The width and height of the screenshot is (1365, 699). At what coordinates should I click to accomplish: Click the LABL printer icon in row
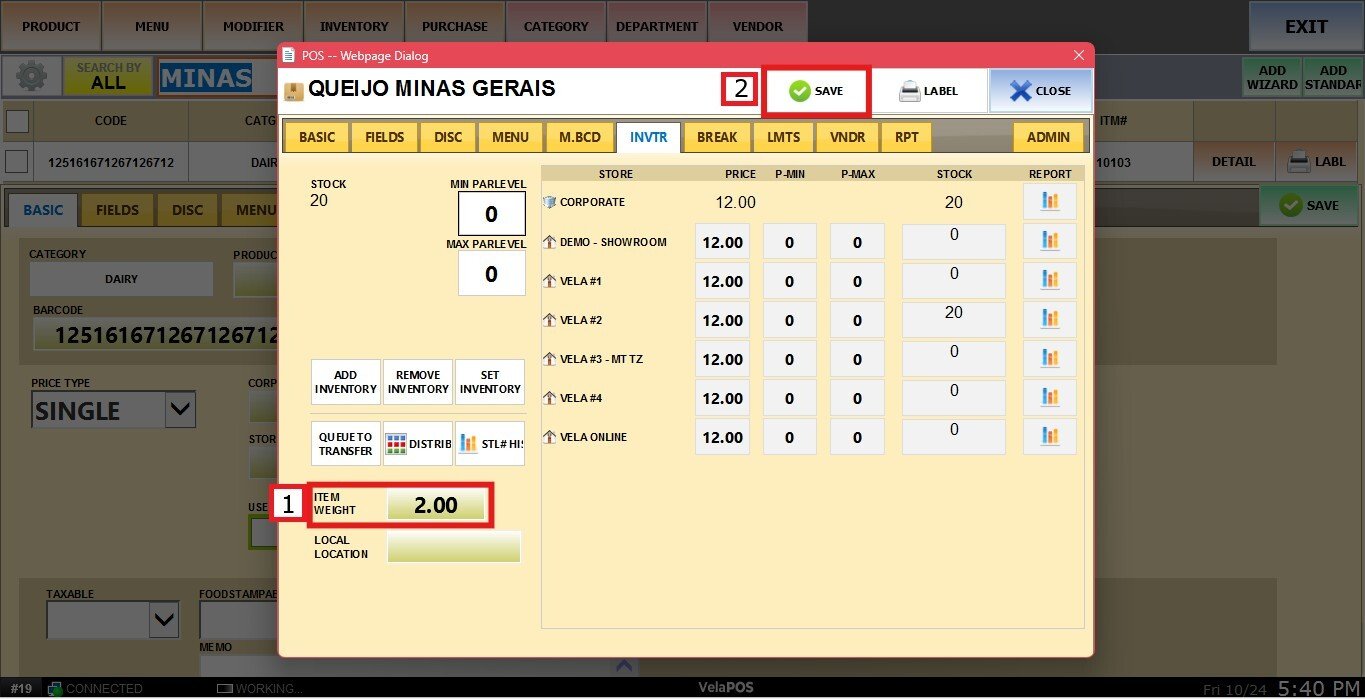(x=1316, y=161)
